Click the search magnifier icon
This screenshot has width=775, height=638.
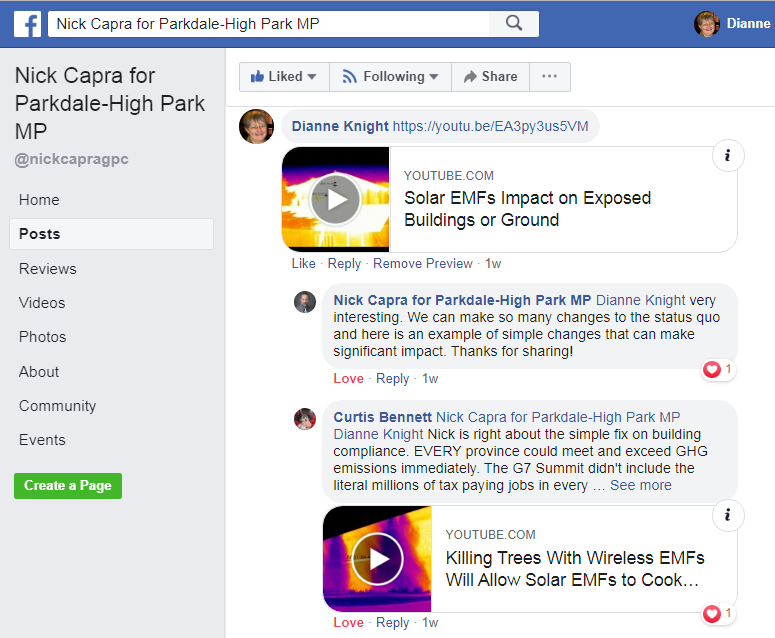pyautogui.click(x=514, y=23)
